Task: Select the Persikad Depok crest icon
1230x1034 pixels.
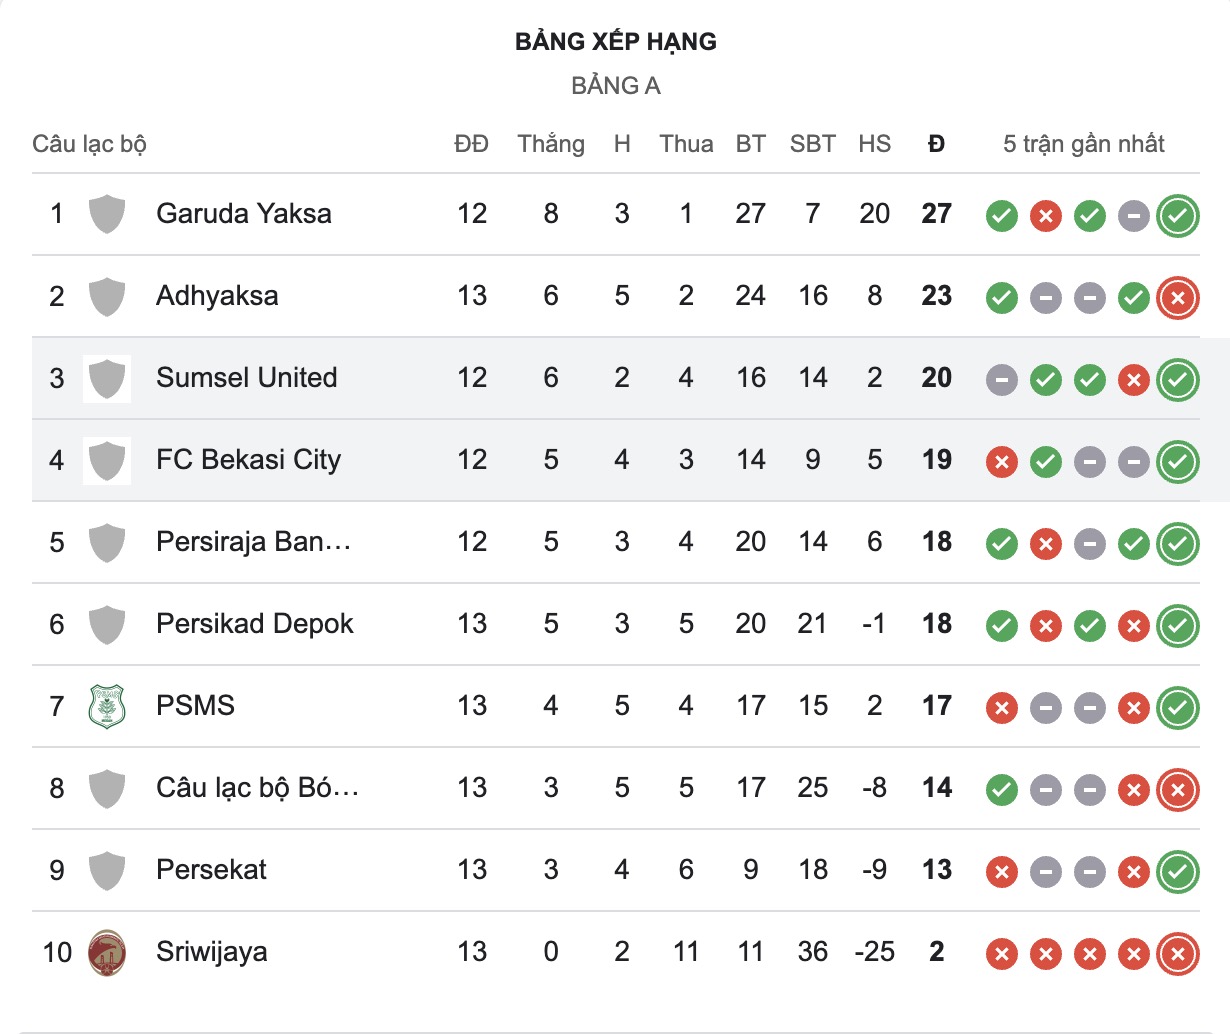Action: (x=107, y=624)
